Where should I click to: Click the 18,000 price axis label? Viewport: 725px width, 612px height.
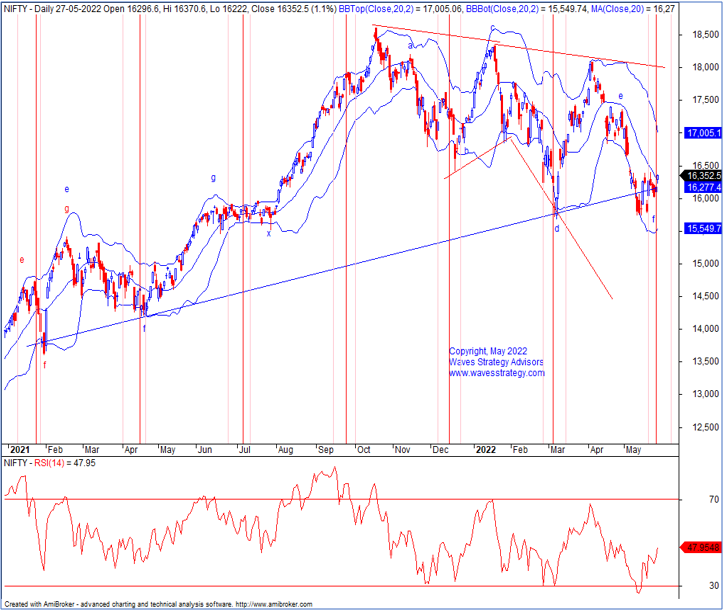pyautogui.click(x=706, y=67)
